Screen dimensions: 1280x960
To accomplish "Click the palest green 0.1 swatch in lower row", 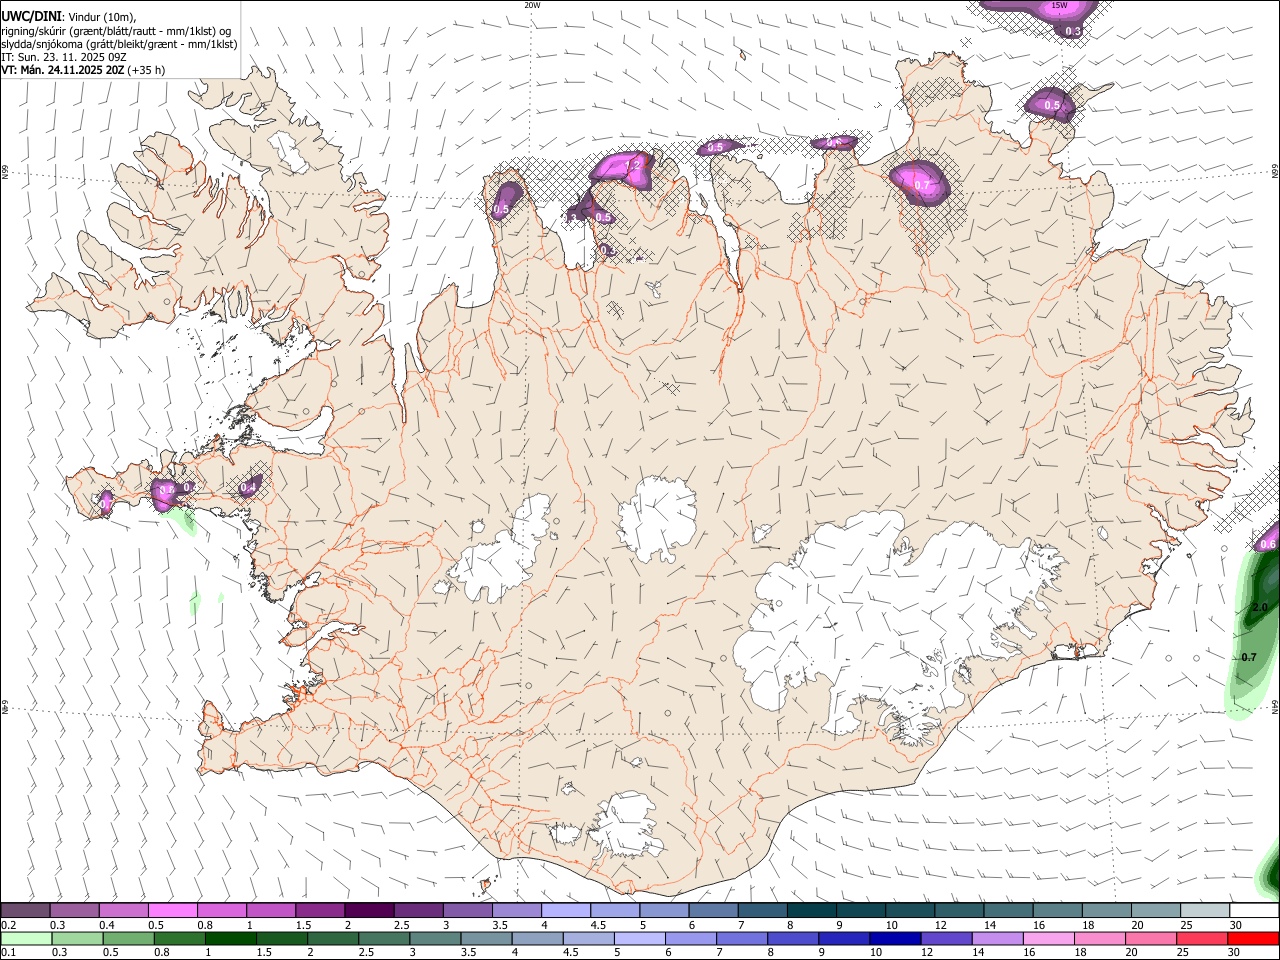I will tap(25, 938).
